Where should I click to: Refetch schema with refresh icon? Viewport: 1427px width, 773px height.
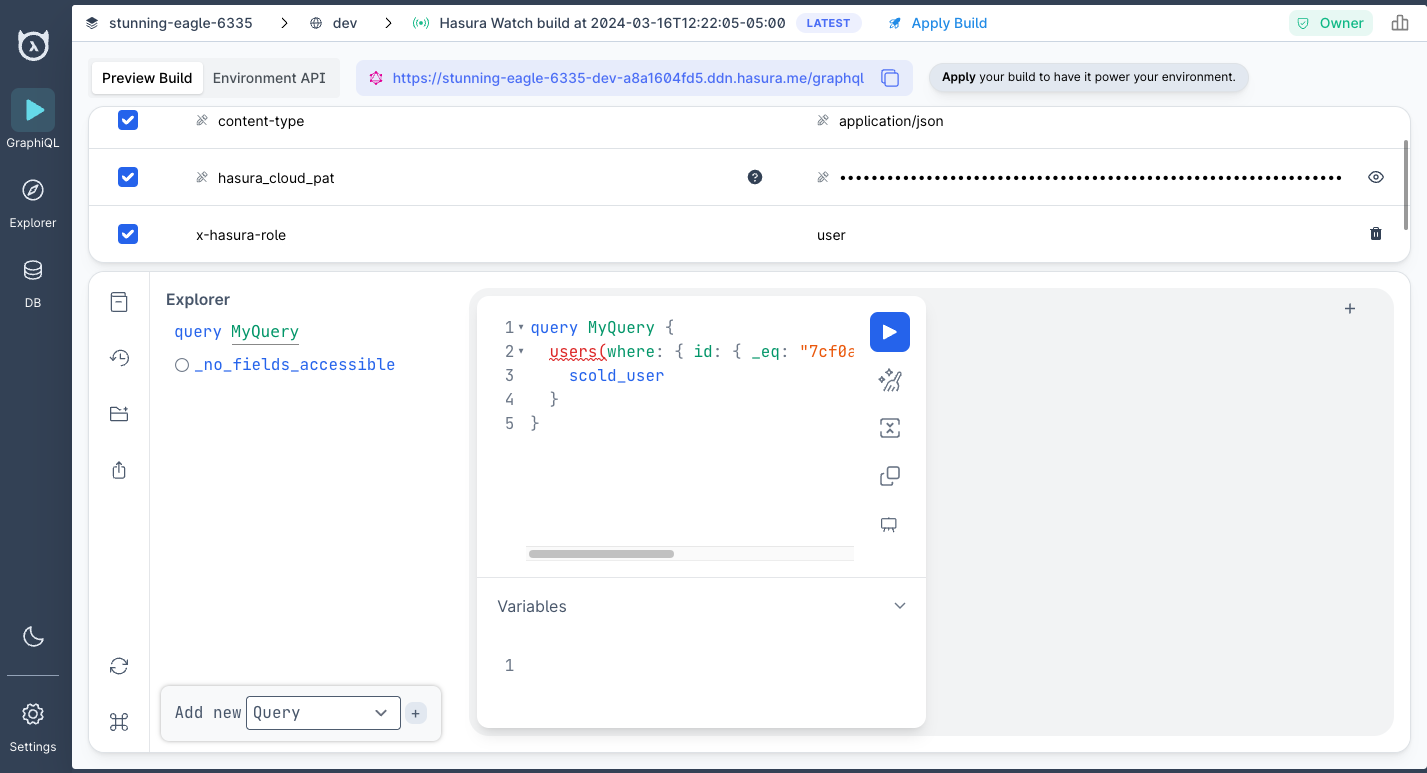coord(119,666)
